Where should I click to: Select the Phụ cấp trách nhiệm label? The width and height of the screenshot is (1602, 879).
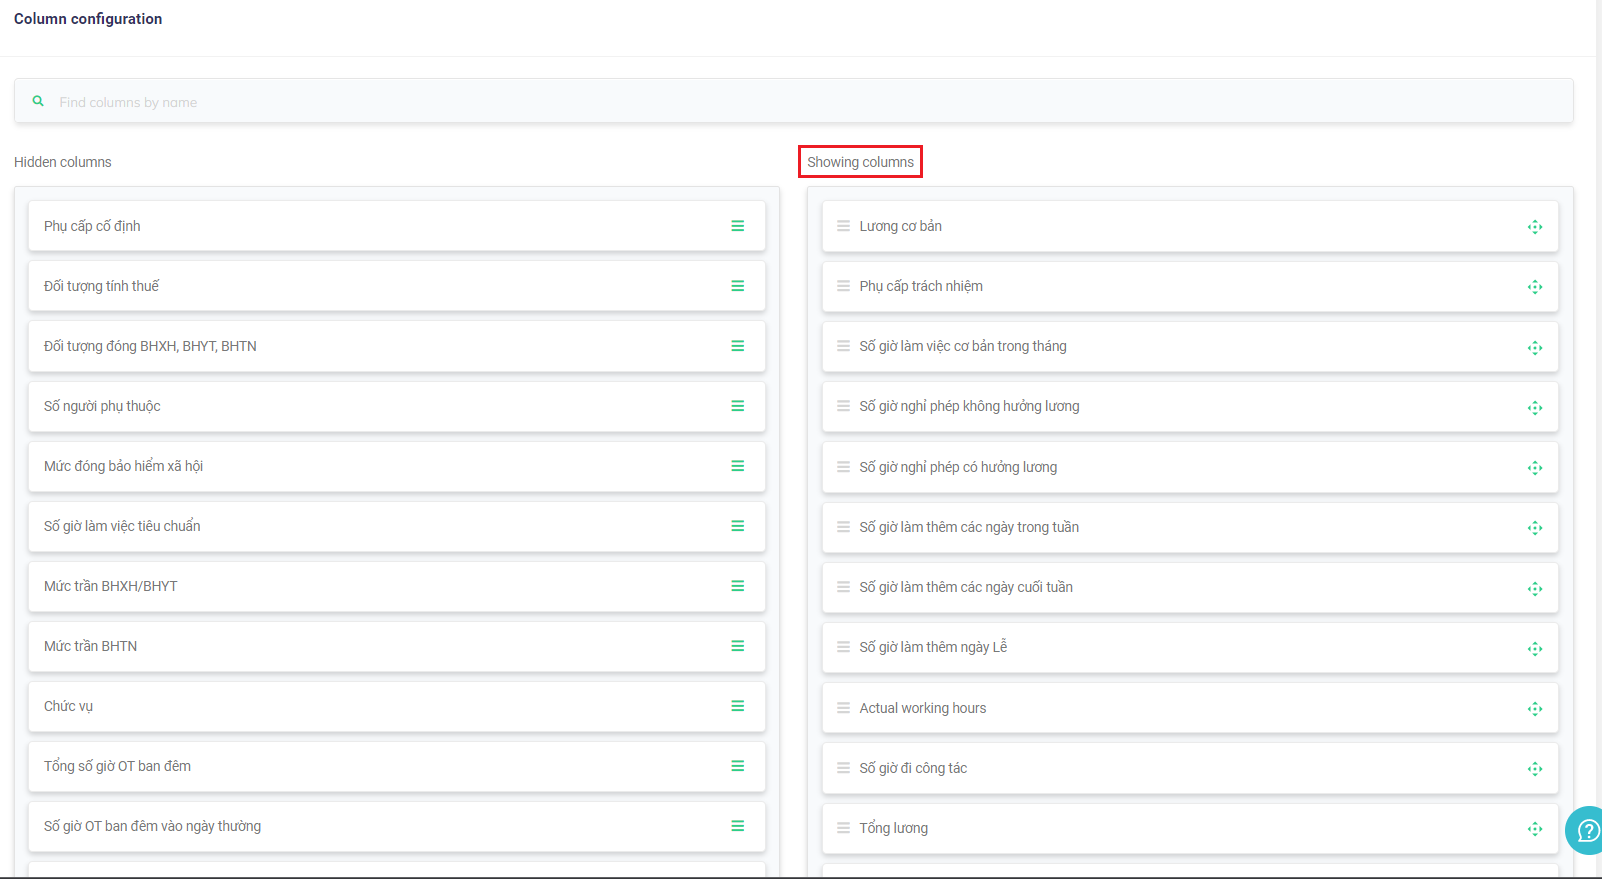point(921,286)
